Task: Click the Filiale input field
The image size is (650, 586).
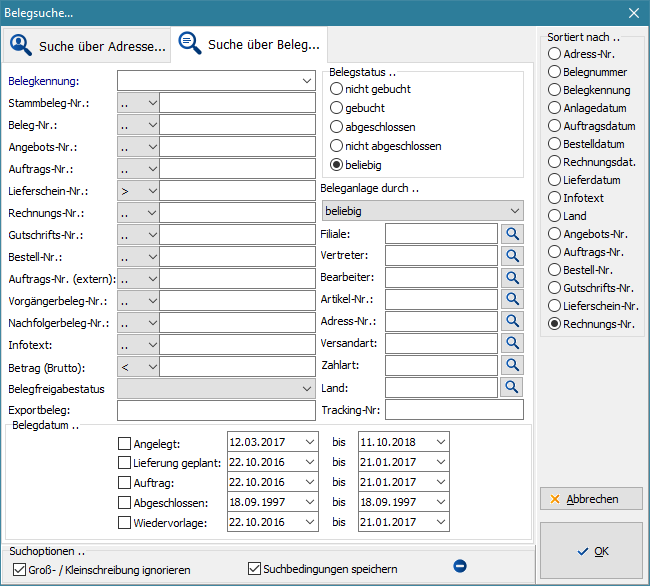Action: click(x=441, y=234)
